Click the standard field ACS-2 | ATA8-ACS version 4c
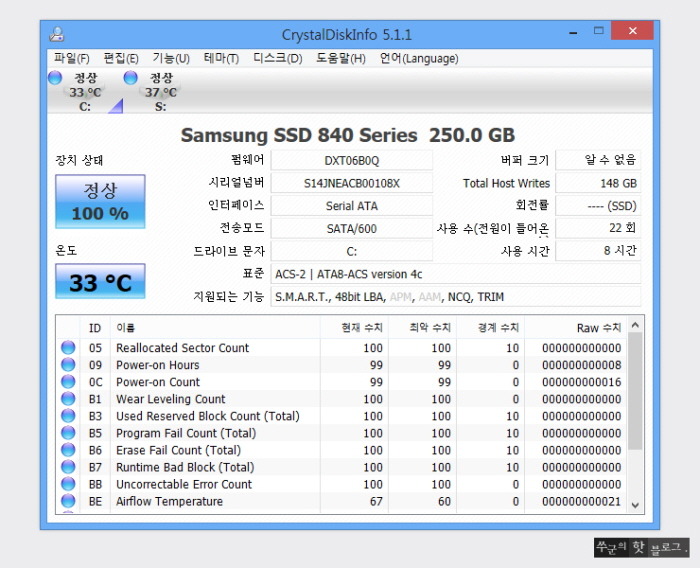Image resolution: width=700 pixels, height=568 pixels. coord(456,274)
